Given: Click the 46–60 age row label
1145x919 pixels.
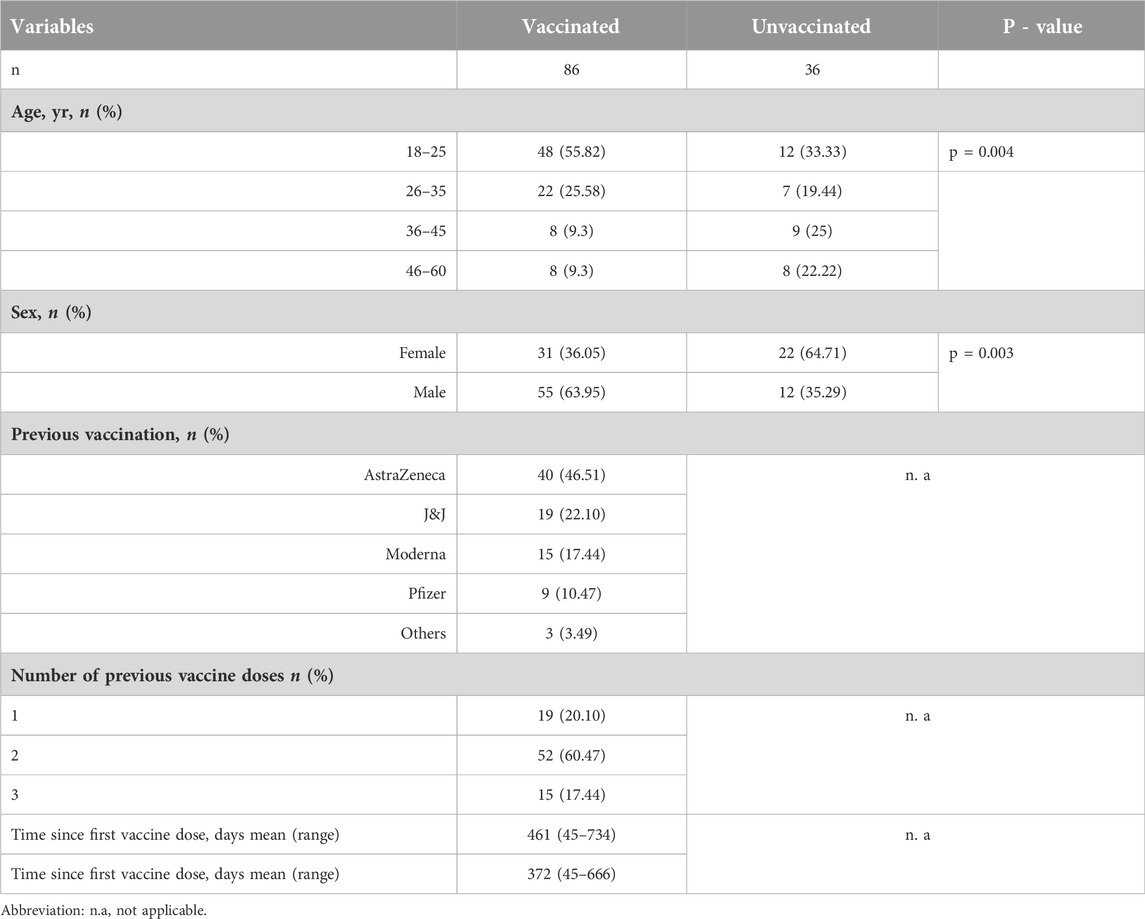Looking at the screenshot, I should [x=426, y=271].
